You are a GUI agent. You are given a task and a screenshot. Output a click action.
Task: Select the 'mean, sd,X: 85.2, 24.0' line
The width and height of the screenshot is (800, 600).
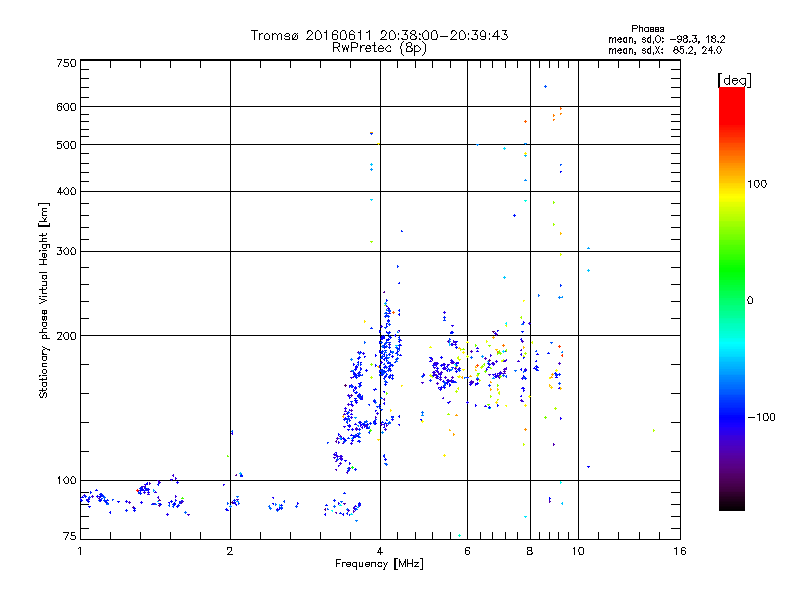(665, 50)
